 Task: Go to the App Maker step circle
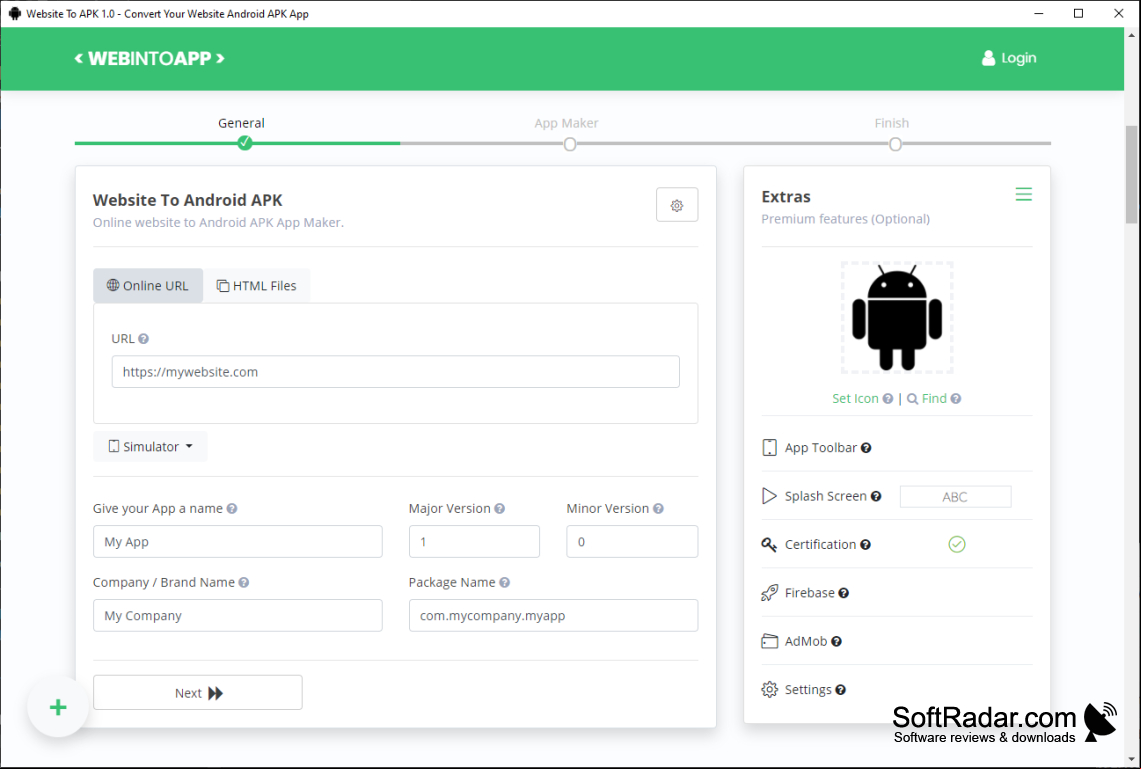pyautogui.click(x=570, y=144)
